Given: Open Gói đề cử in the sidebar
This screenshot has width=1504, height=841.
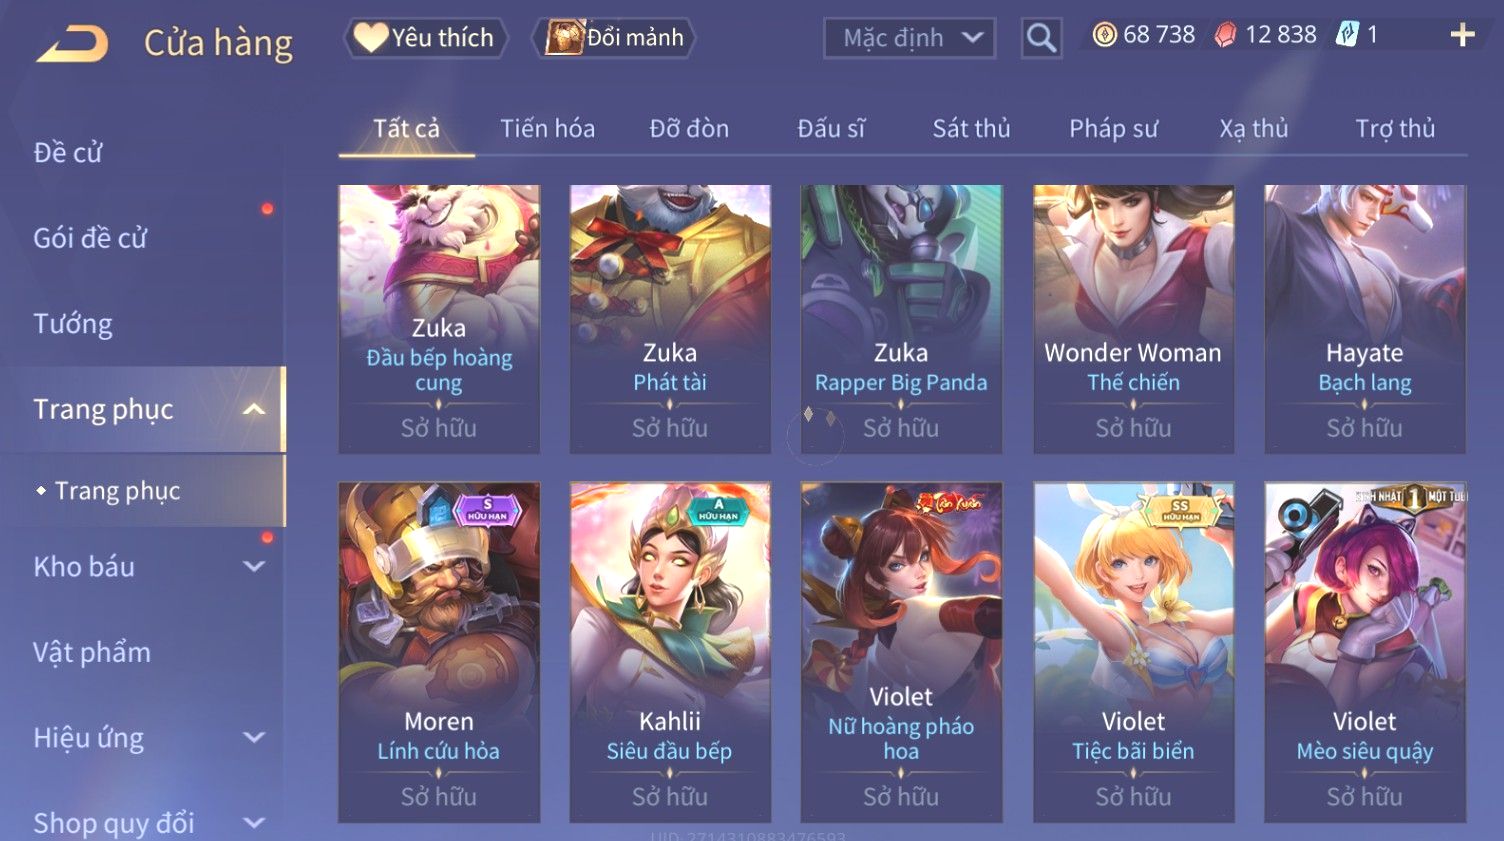Looking at the screenshot, I should tap(90, 238).
